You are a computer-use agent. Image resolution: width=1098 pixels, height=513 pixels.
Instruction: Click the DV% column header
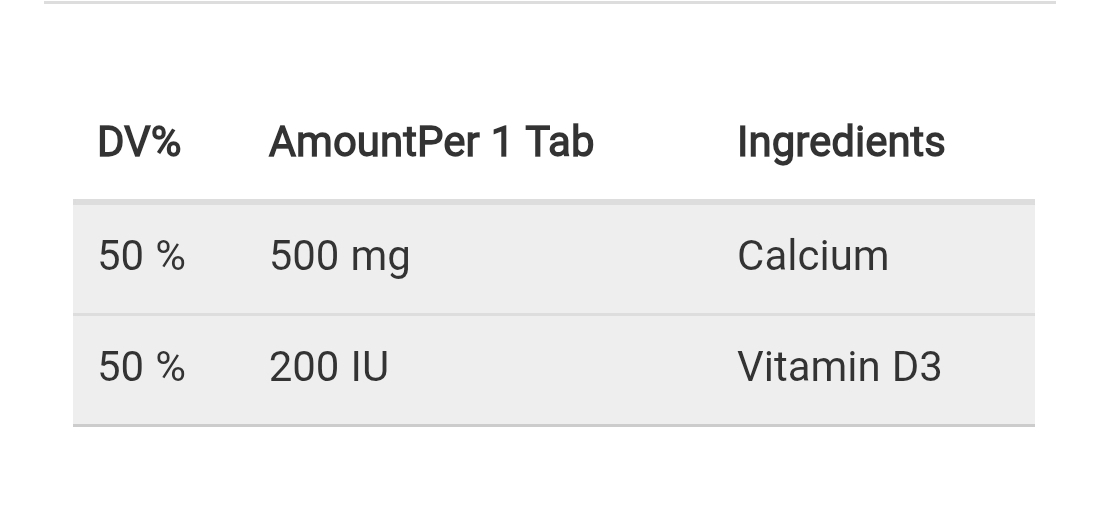[139, 142]
